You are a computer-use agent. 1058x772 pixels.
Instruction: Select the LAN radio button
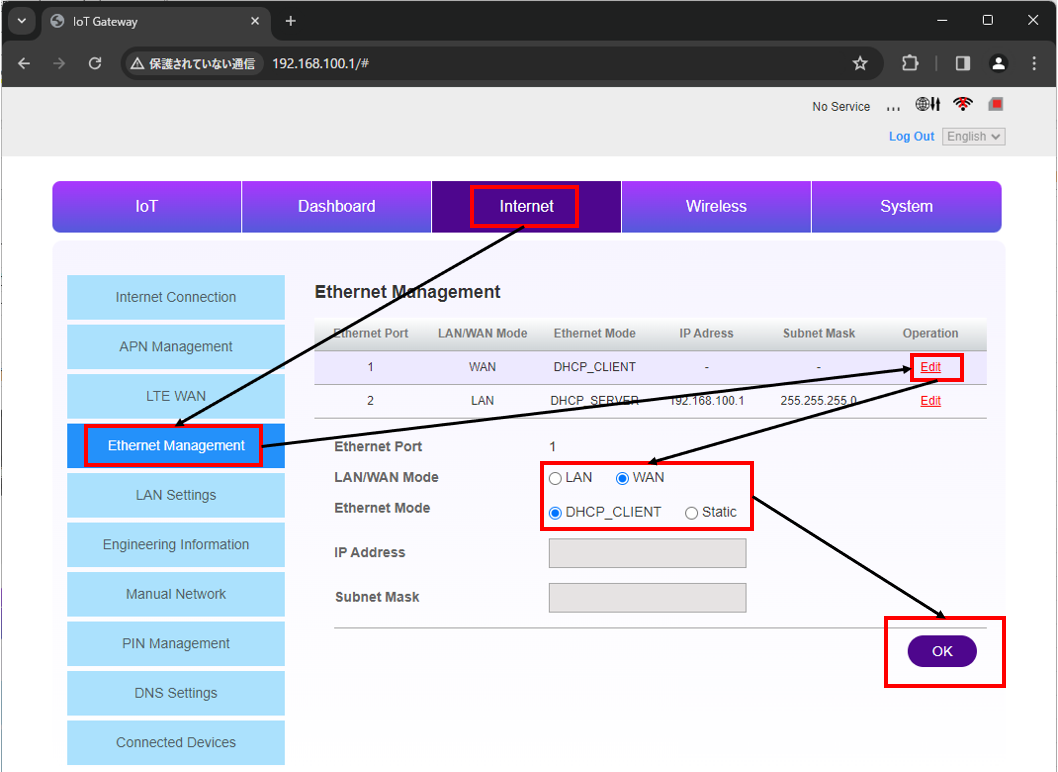point(555,478)
